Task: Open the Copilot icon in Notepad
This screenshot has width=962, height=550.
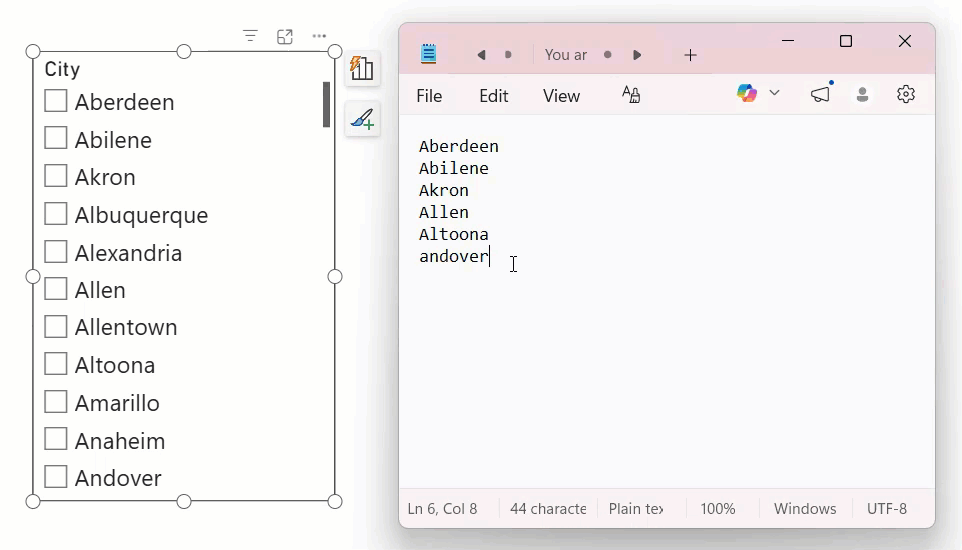Action: pyautogui.click(x=747, y=93)
